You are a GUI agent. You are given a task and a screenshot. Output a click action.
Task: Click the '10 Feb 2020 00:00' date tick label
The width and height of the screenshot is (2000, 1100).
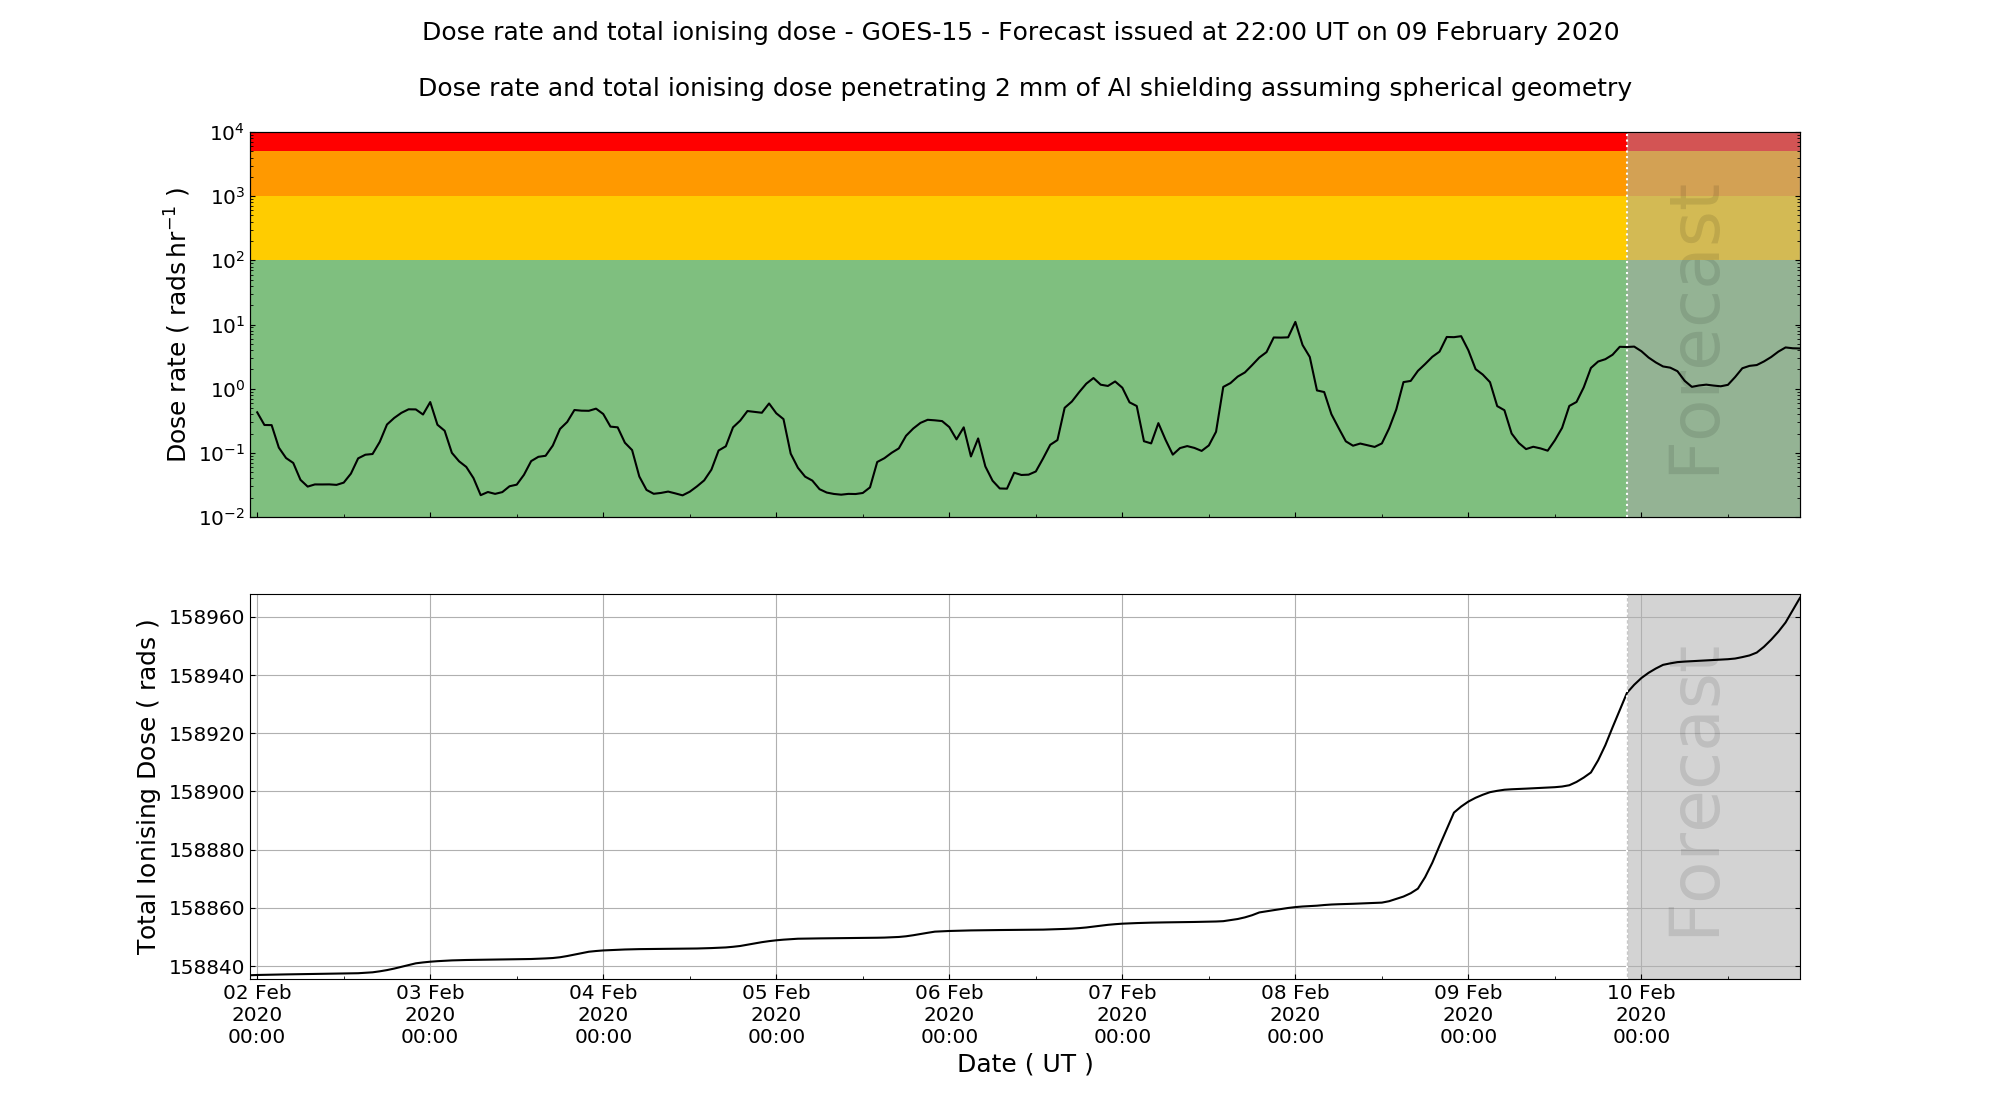tap(1641, 1014)
